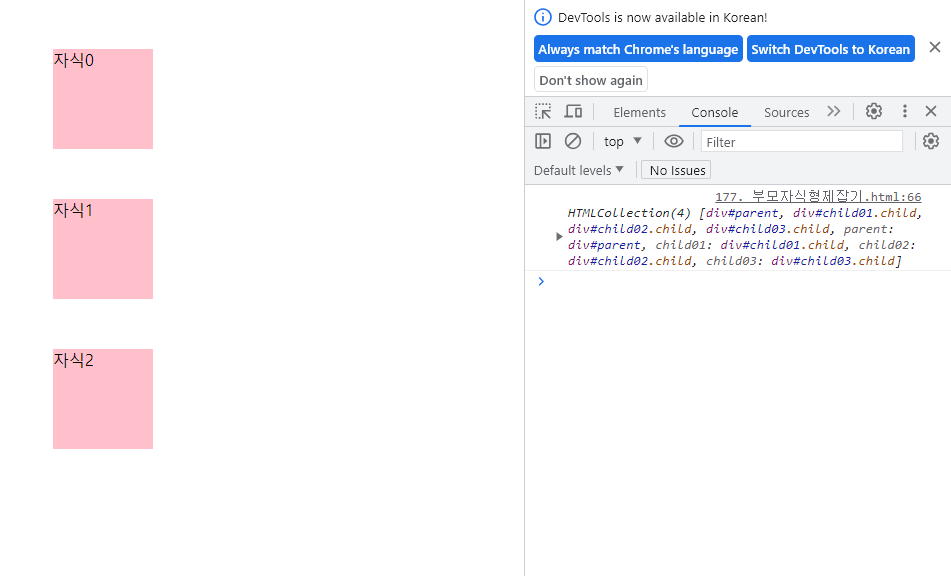The width and height of the screenshot is (951, 576).
Task: Click the pink box labeled 자식2
Action: pyautogui.click(x=102, y=399)
